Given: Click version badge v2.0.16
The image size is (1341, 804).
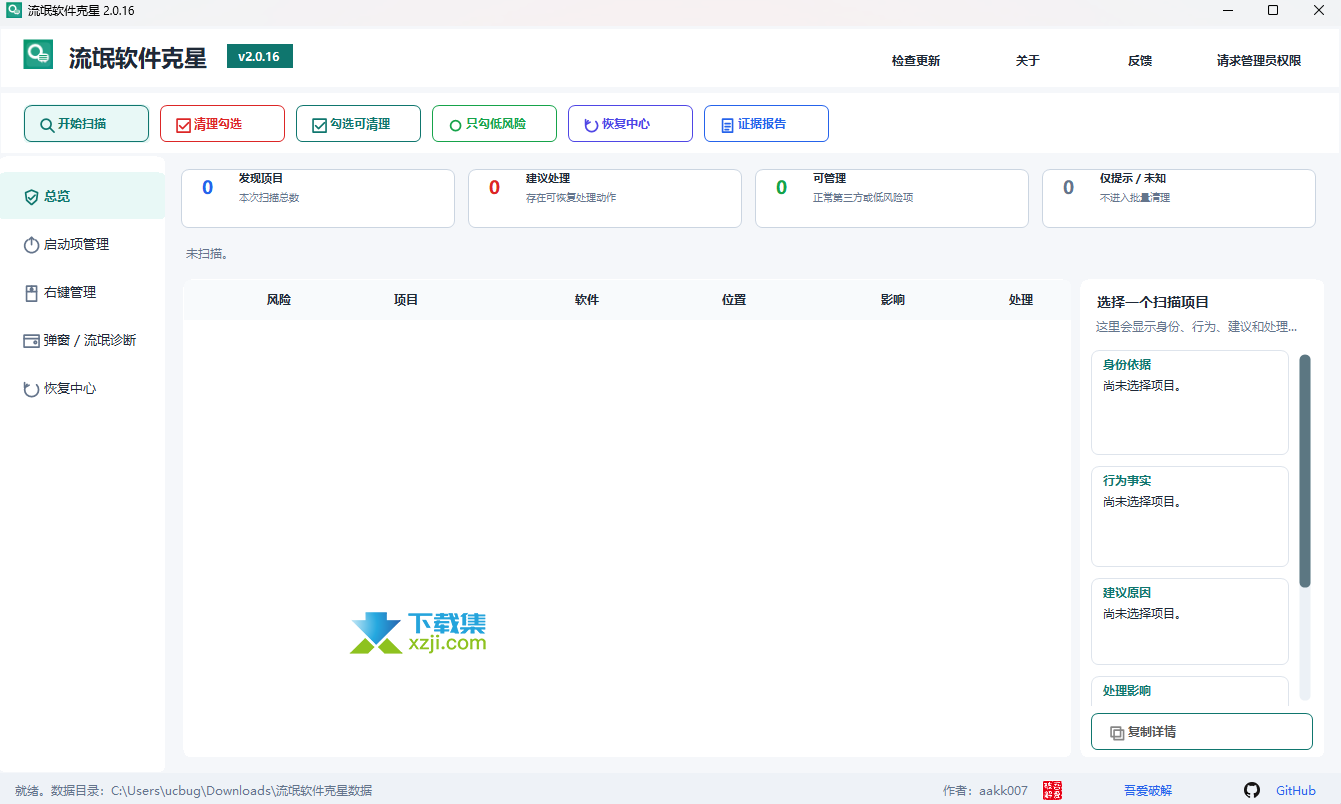Looking at the screenshot, I should [259, 56].
